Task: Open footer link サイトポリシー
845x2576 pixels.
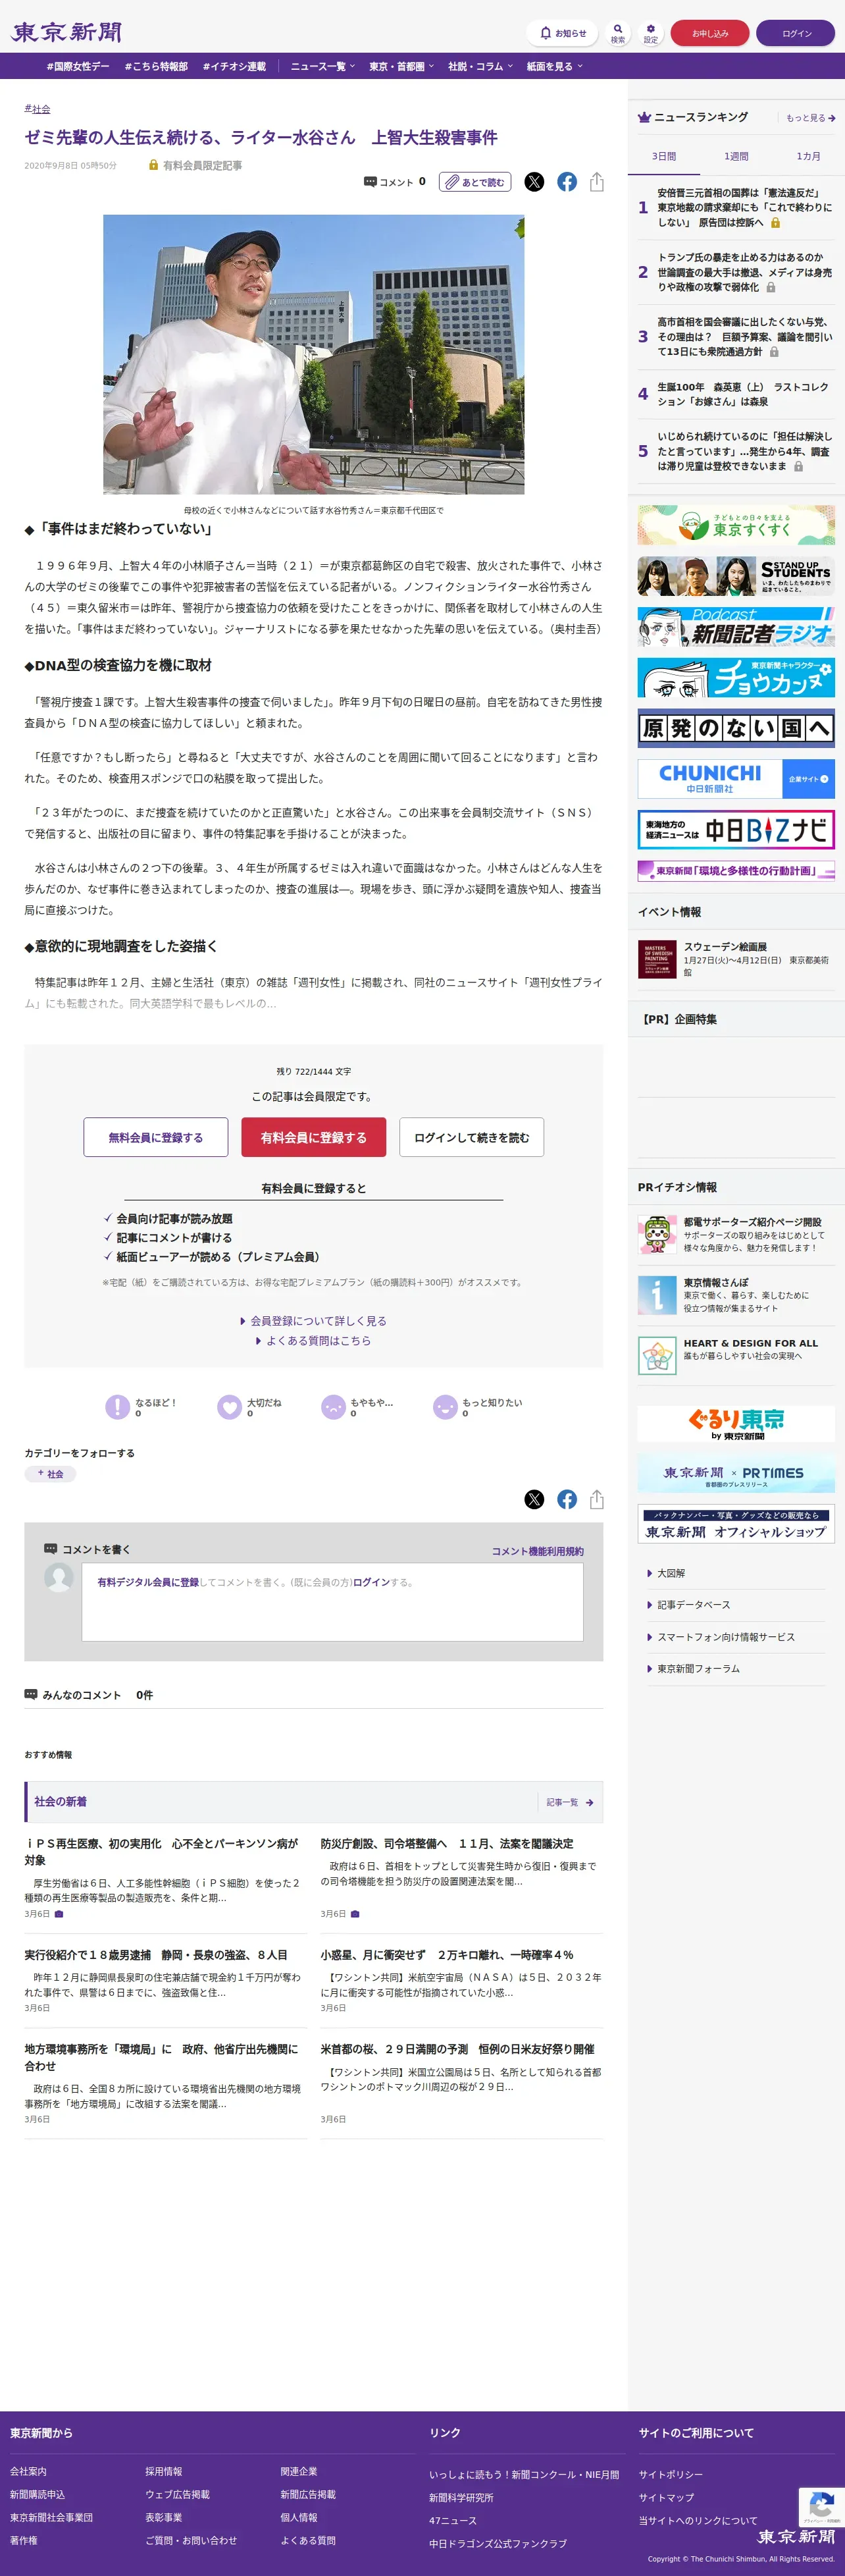Action: click(670, 2474)
